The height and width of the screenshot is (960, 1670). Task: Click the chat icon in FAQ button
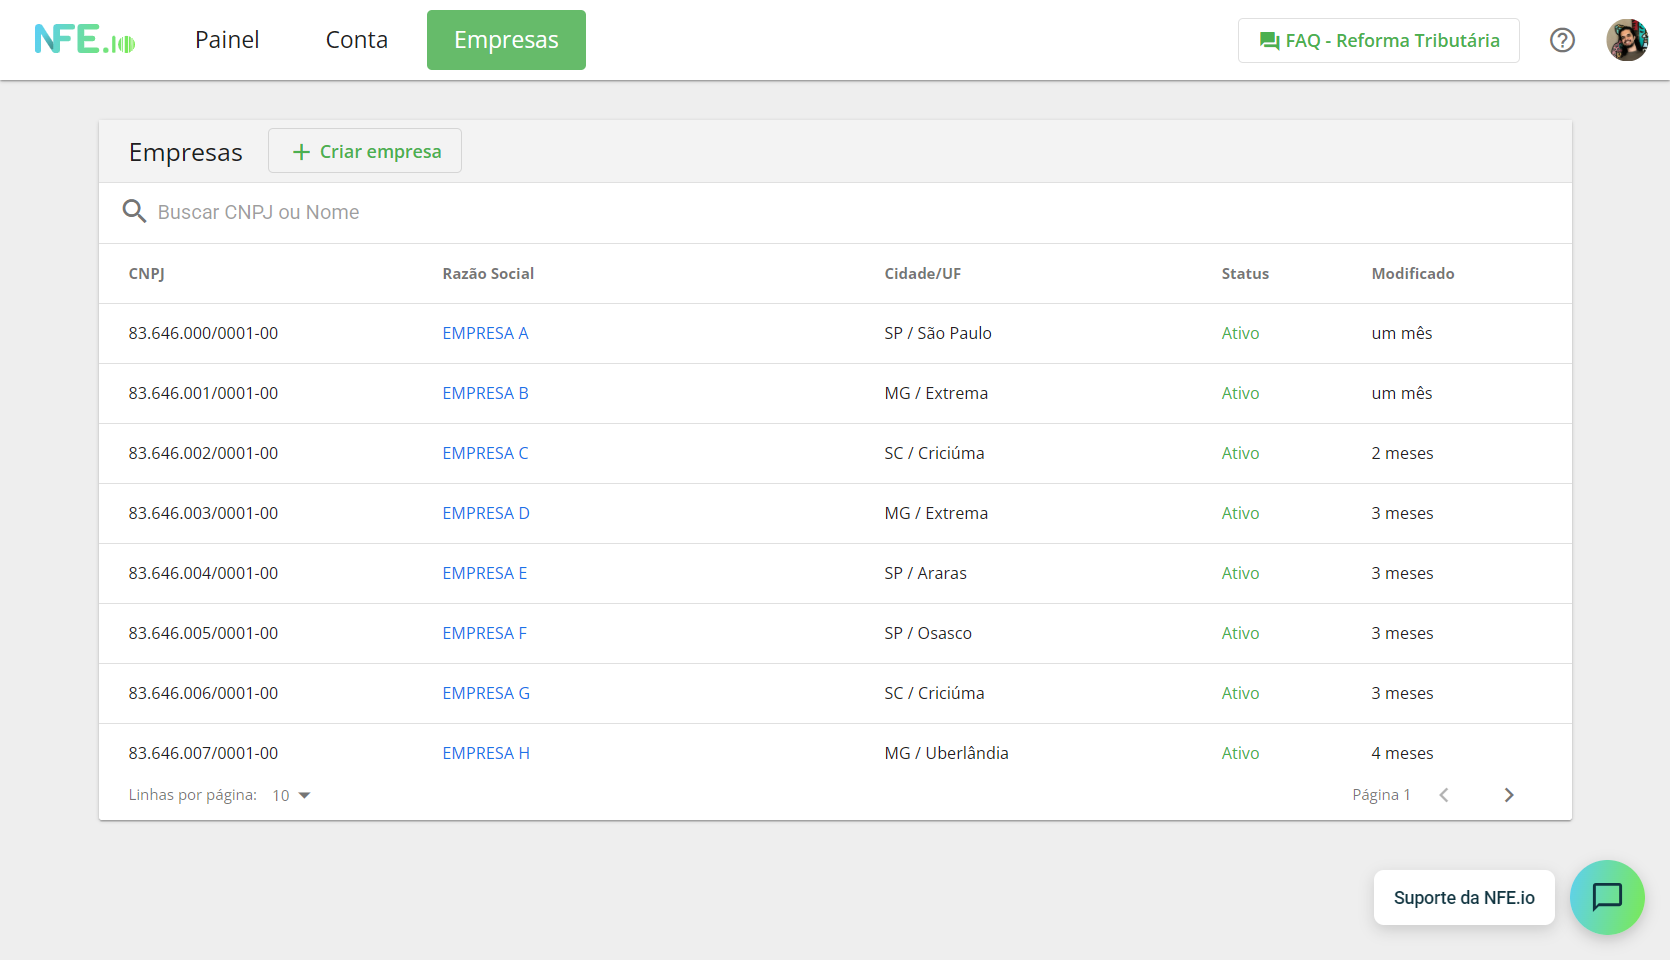click(x=1269, y=41)
